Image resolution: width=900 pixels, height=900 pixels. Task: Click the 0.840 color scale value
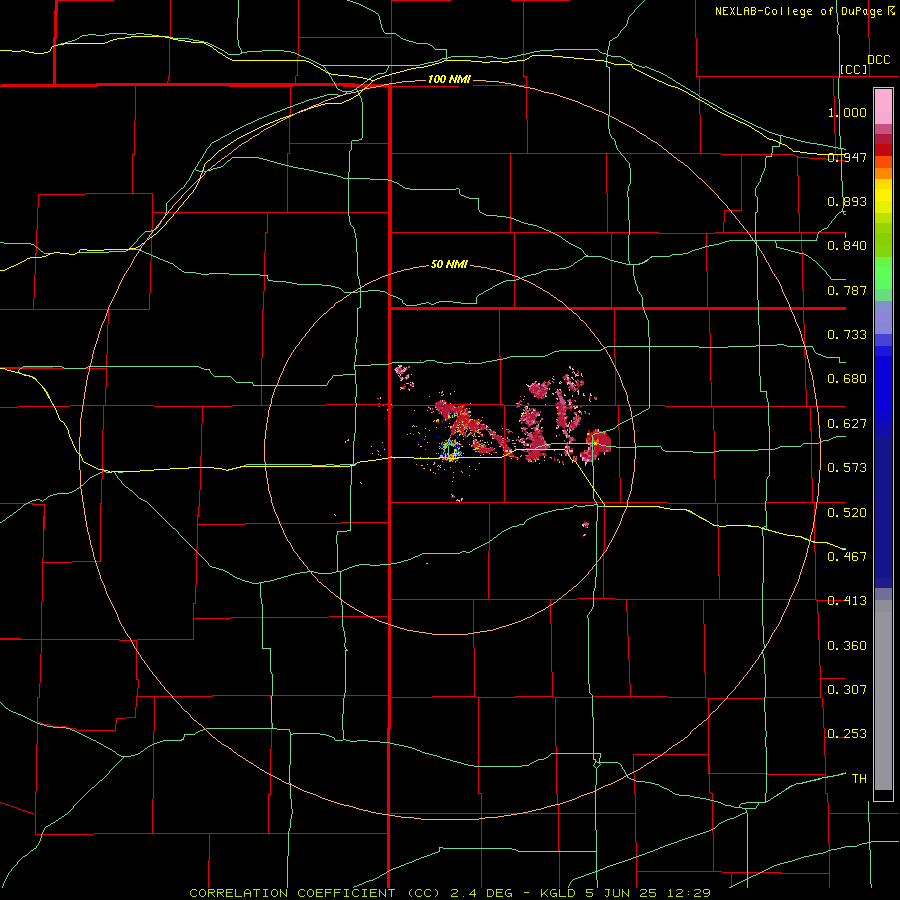pyautogui.click(x=847, y=246)
